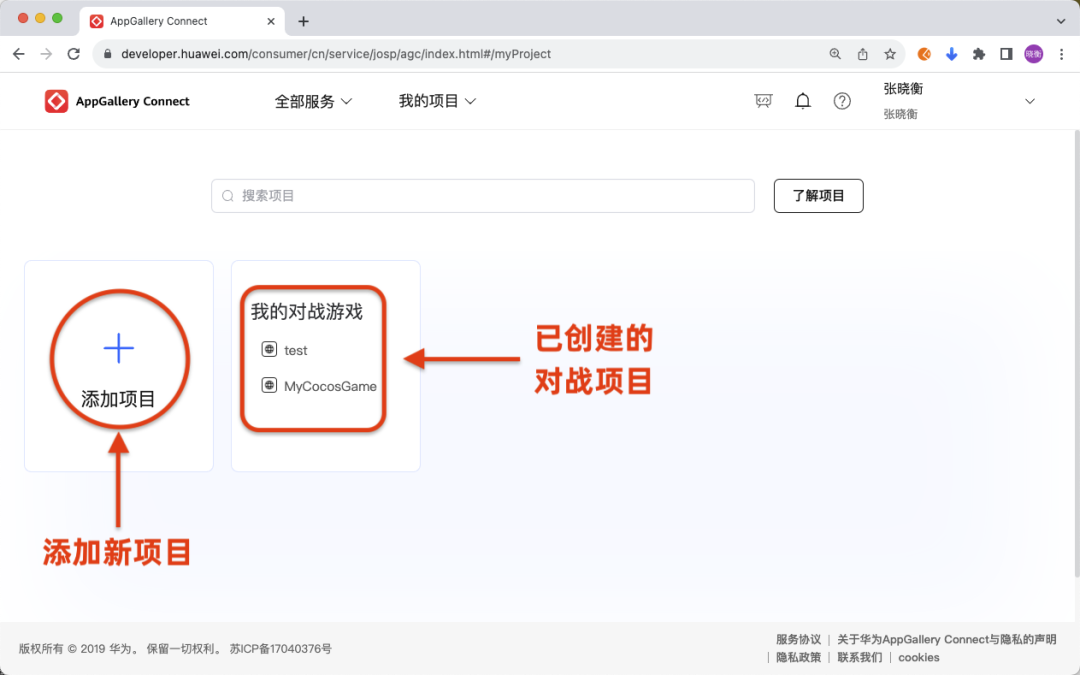This screenshot has height=675, width=1080.
Task: Bookmark this page with star icon
Action: [890, 54]
